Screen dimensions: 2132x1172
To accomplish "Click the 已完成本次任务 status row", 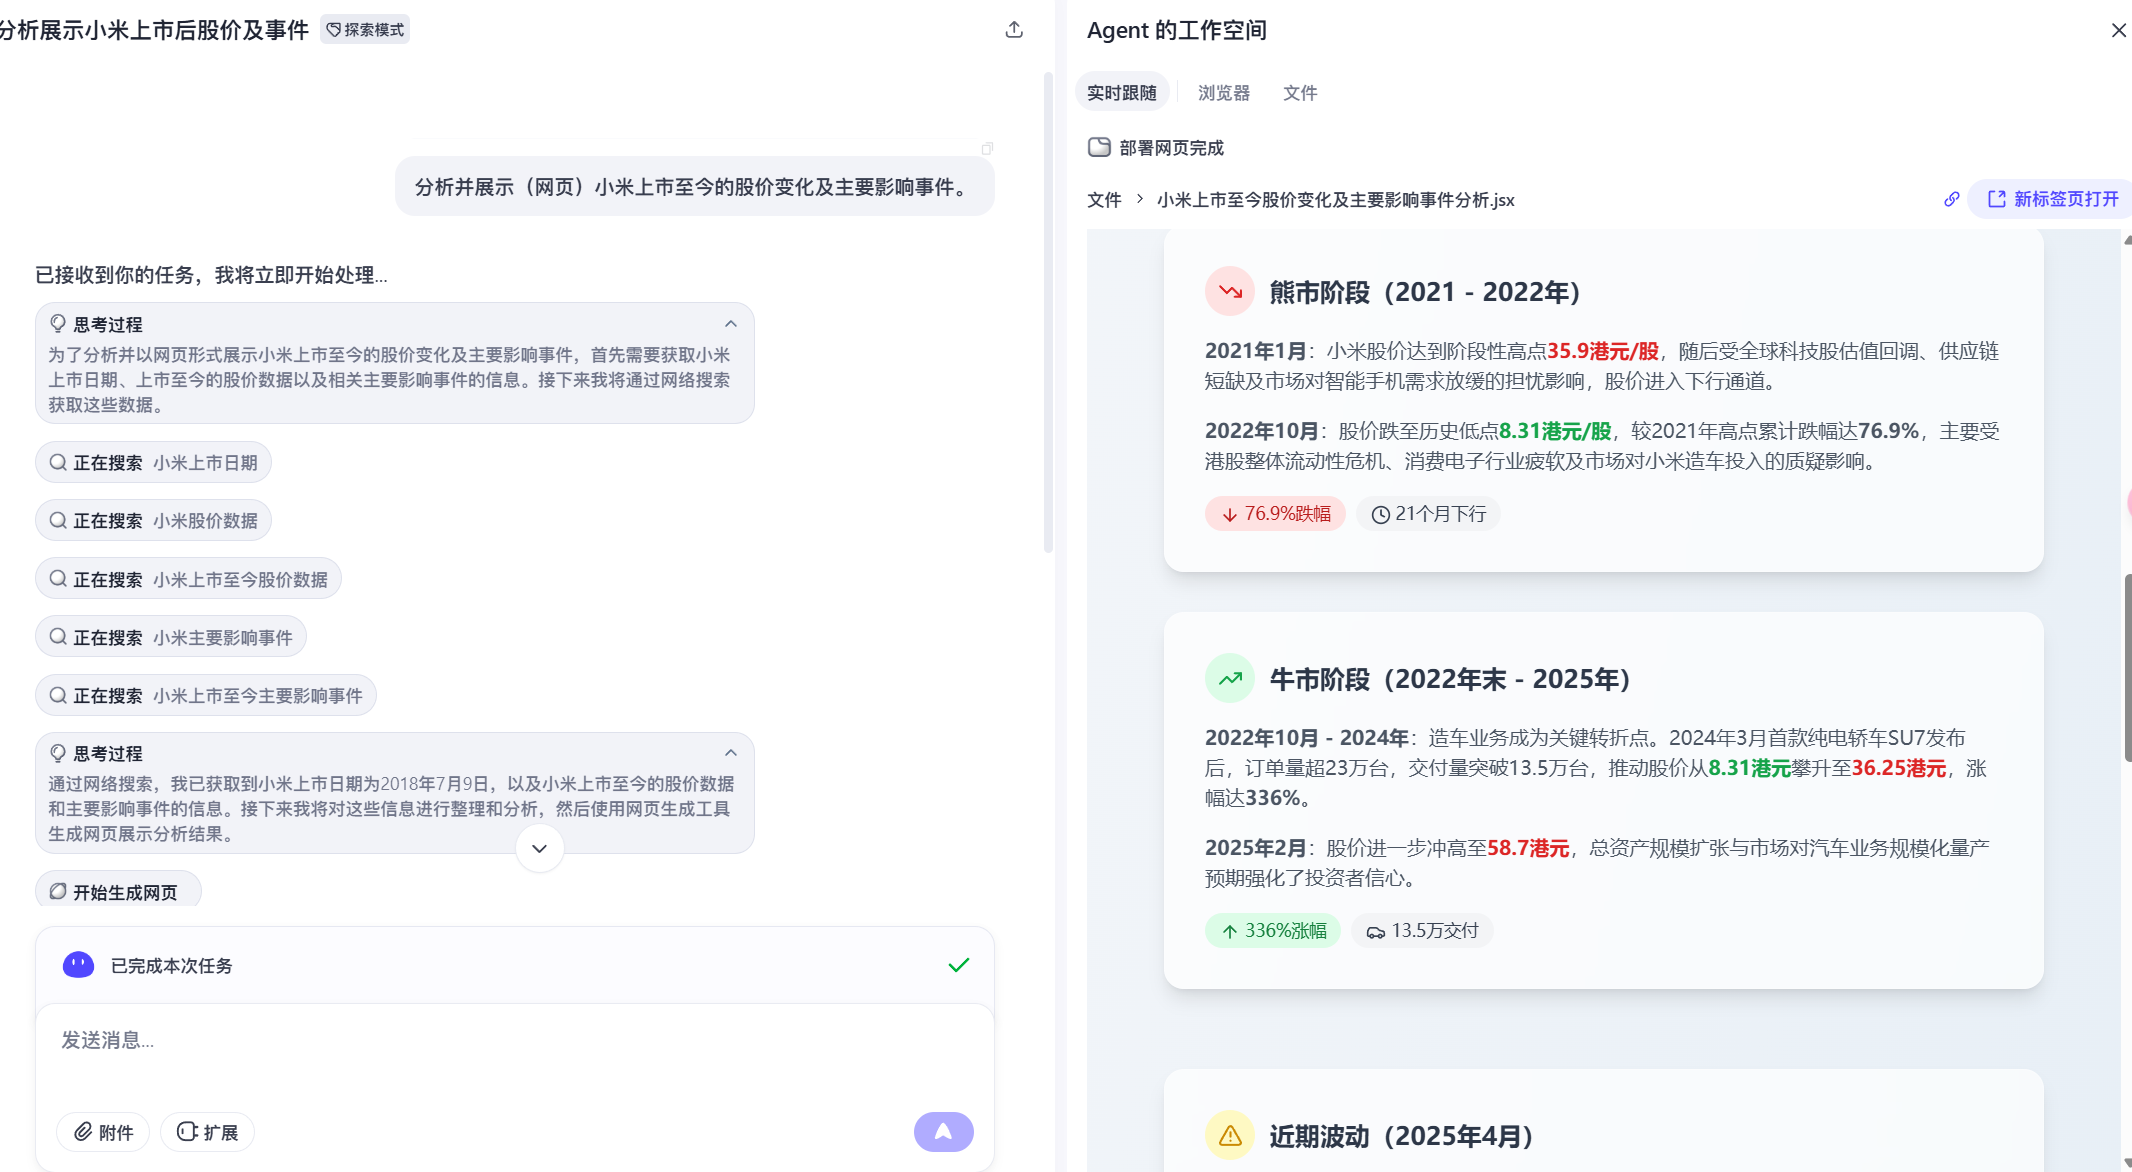I will [515, 965].
